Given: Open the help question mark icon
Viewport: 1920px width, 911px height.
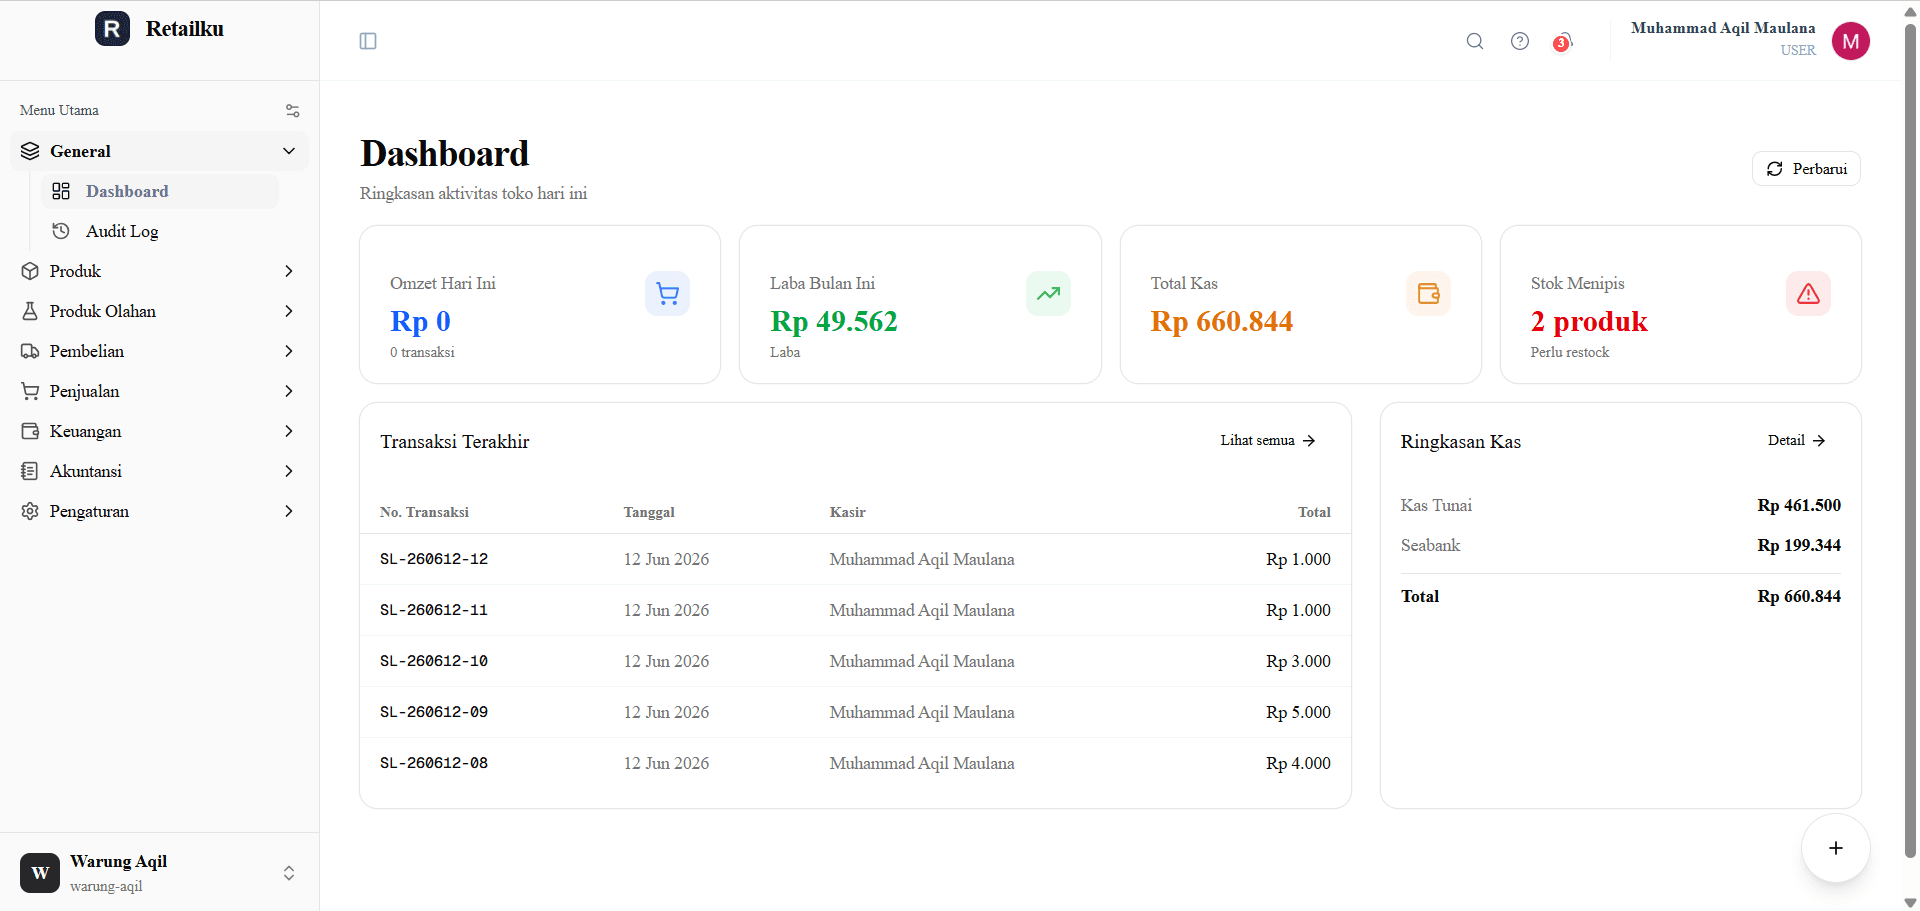Looking at the screenshot, I should (1520, 41).
